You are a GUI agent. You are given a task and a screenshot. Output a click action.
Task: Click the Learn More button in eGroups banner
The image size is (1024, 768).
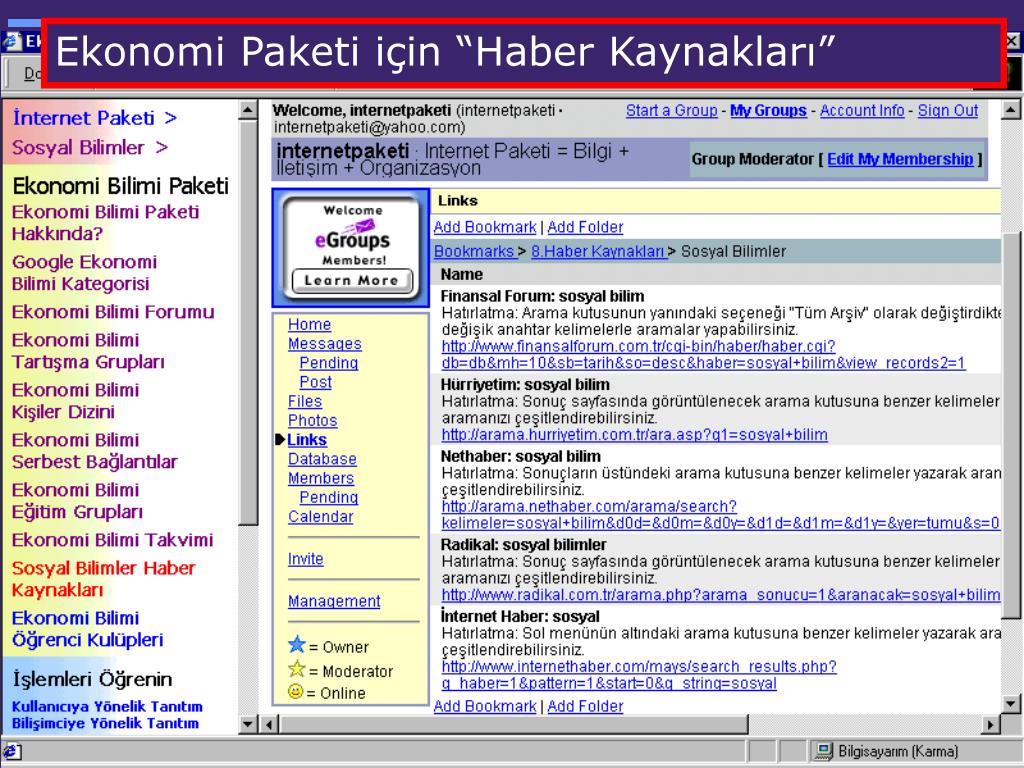(351, 281)
